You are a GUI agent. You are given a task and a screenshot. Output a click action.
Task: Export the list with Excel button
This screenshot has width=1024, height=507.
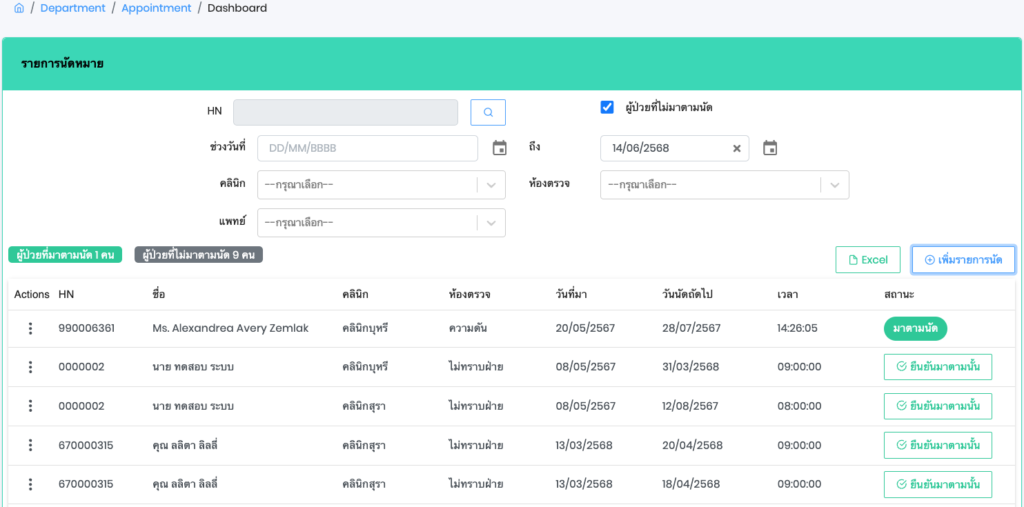pyautogui.click(x=867, y=260)
